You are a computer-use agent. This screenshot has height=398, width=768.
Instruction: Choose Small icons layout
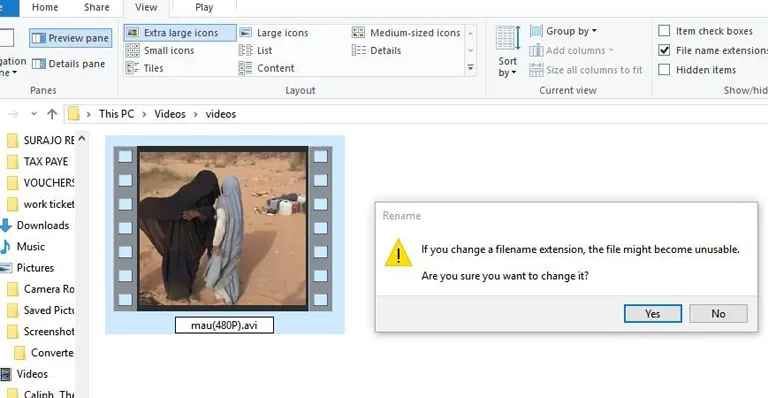tap(160, 50)
